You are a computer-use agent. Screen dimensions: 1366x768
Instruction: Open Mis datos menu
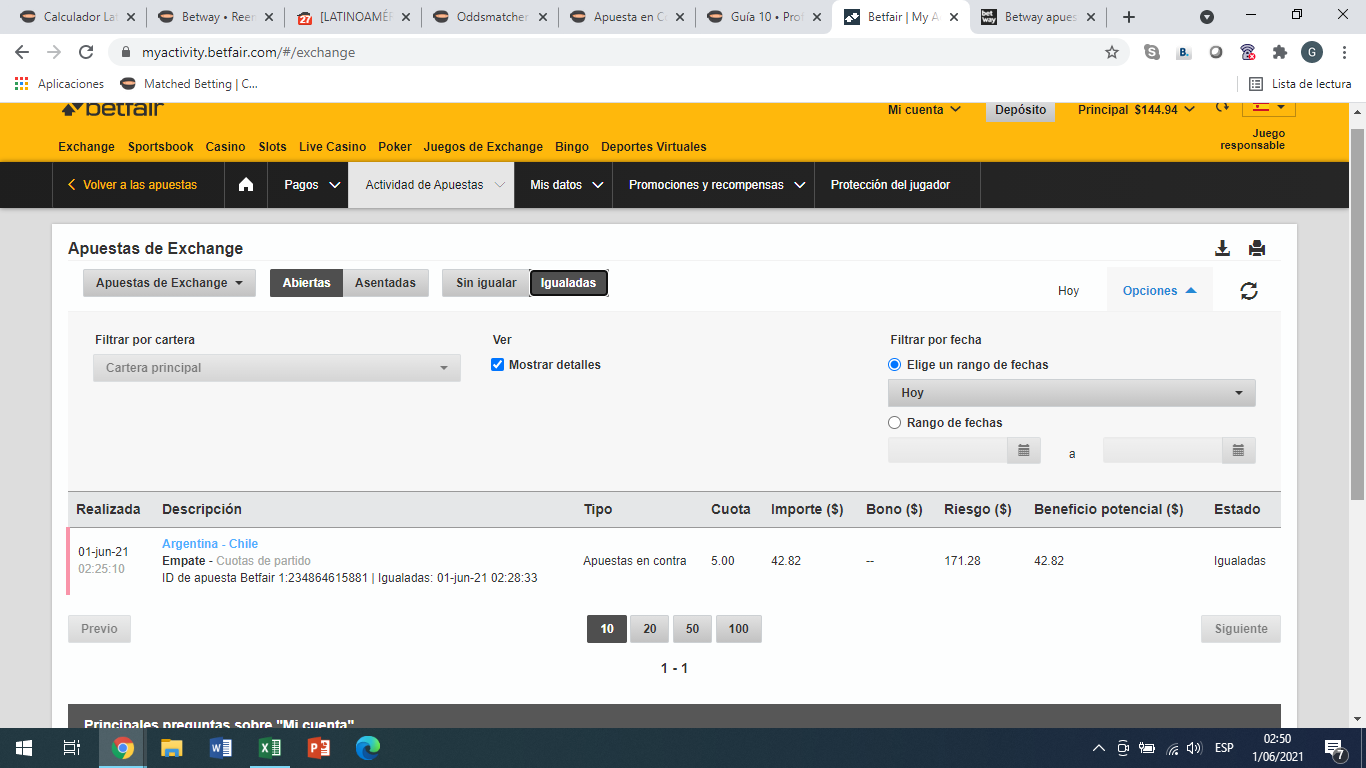(x=564, y=185)
